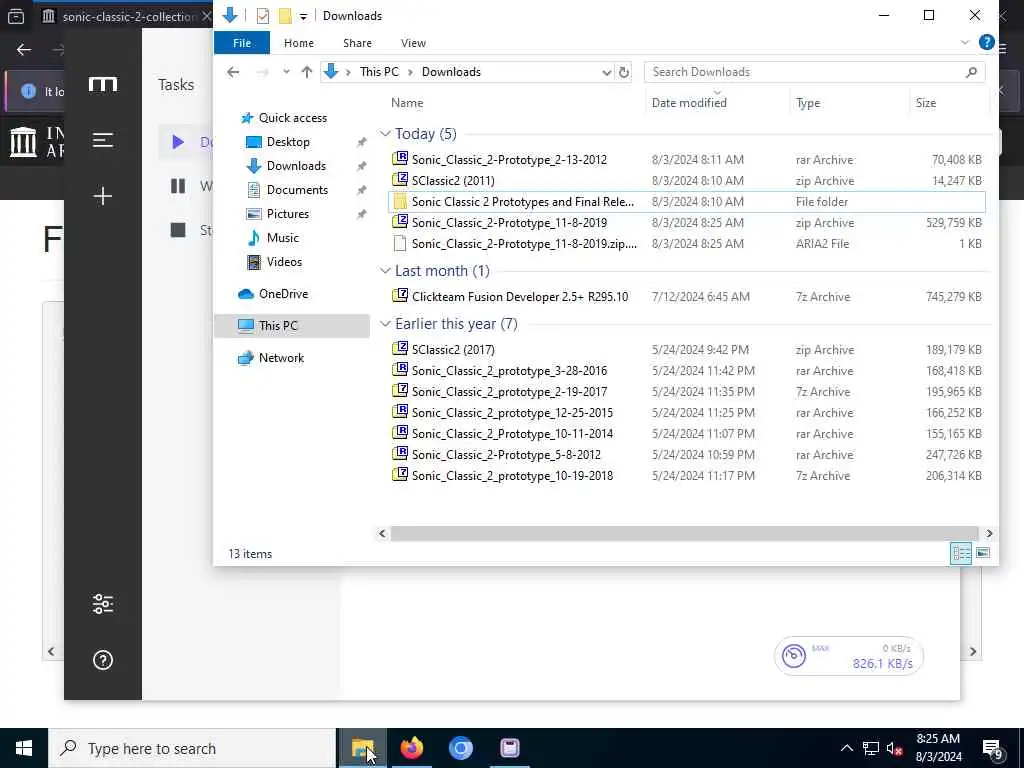The width and height of the screenshot is (1024, 768).
Task: Click Motrix speedometer speed limit widget
Action: point(849,656)
